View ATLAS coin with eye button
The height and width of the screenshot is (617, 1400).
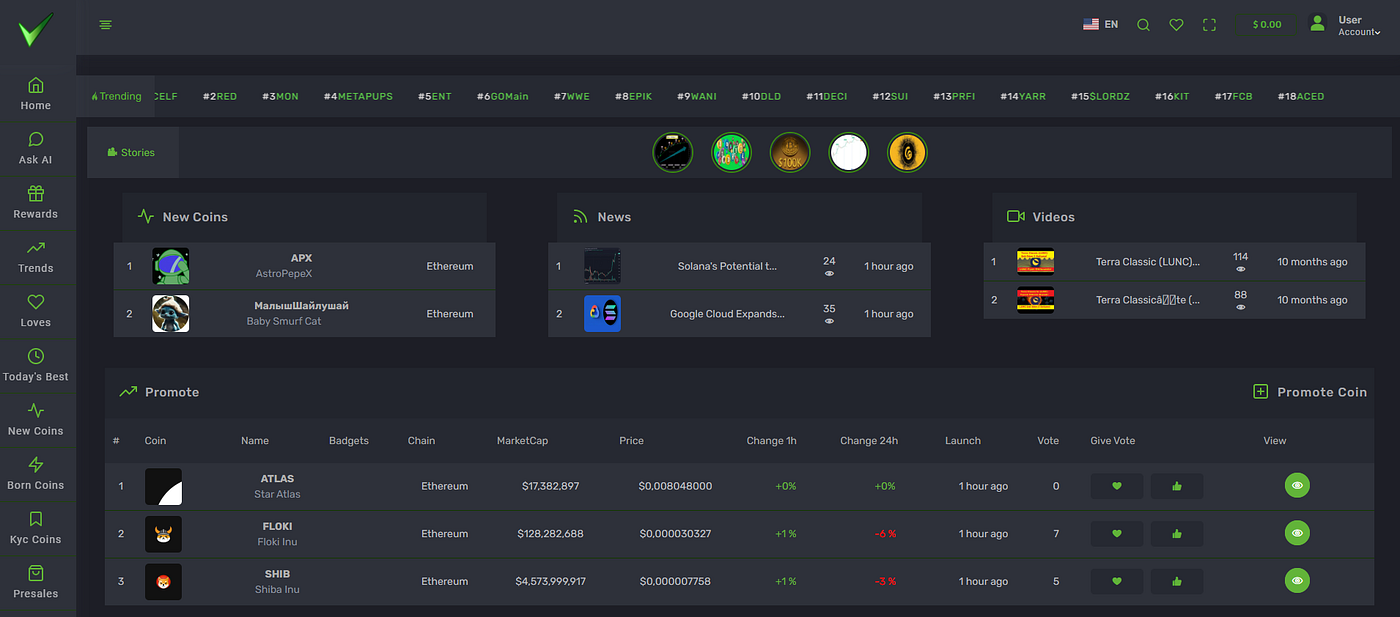[x=1297, y=486]
